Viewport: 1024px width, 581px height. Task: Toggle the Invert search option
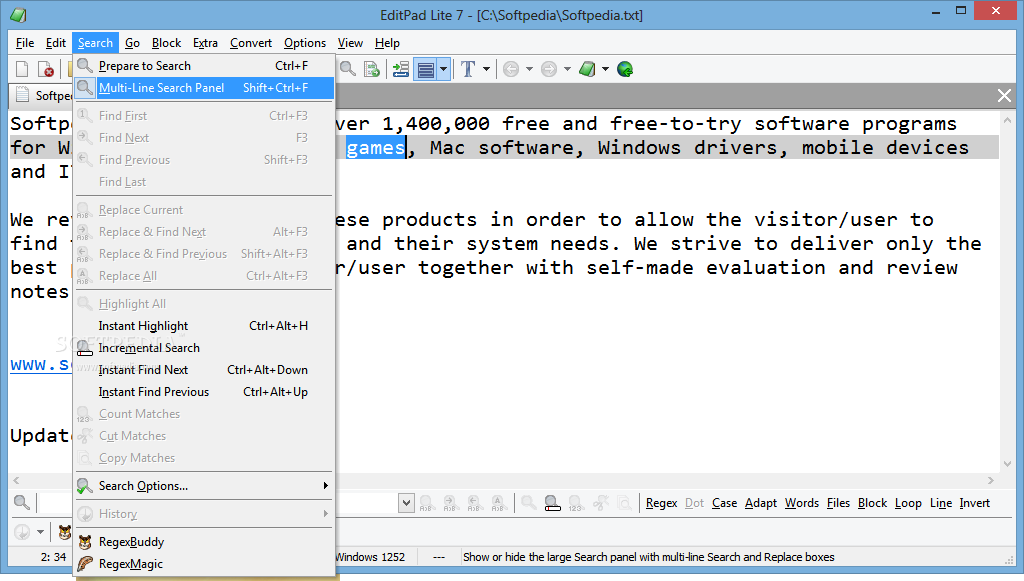(x=974, y=503)
